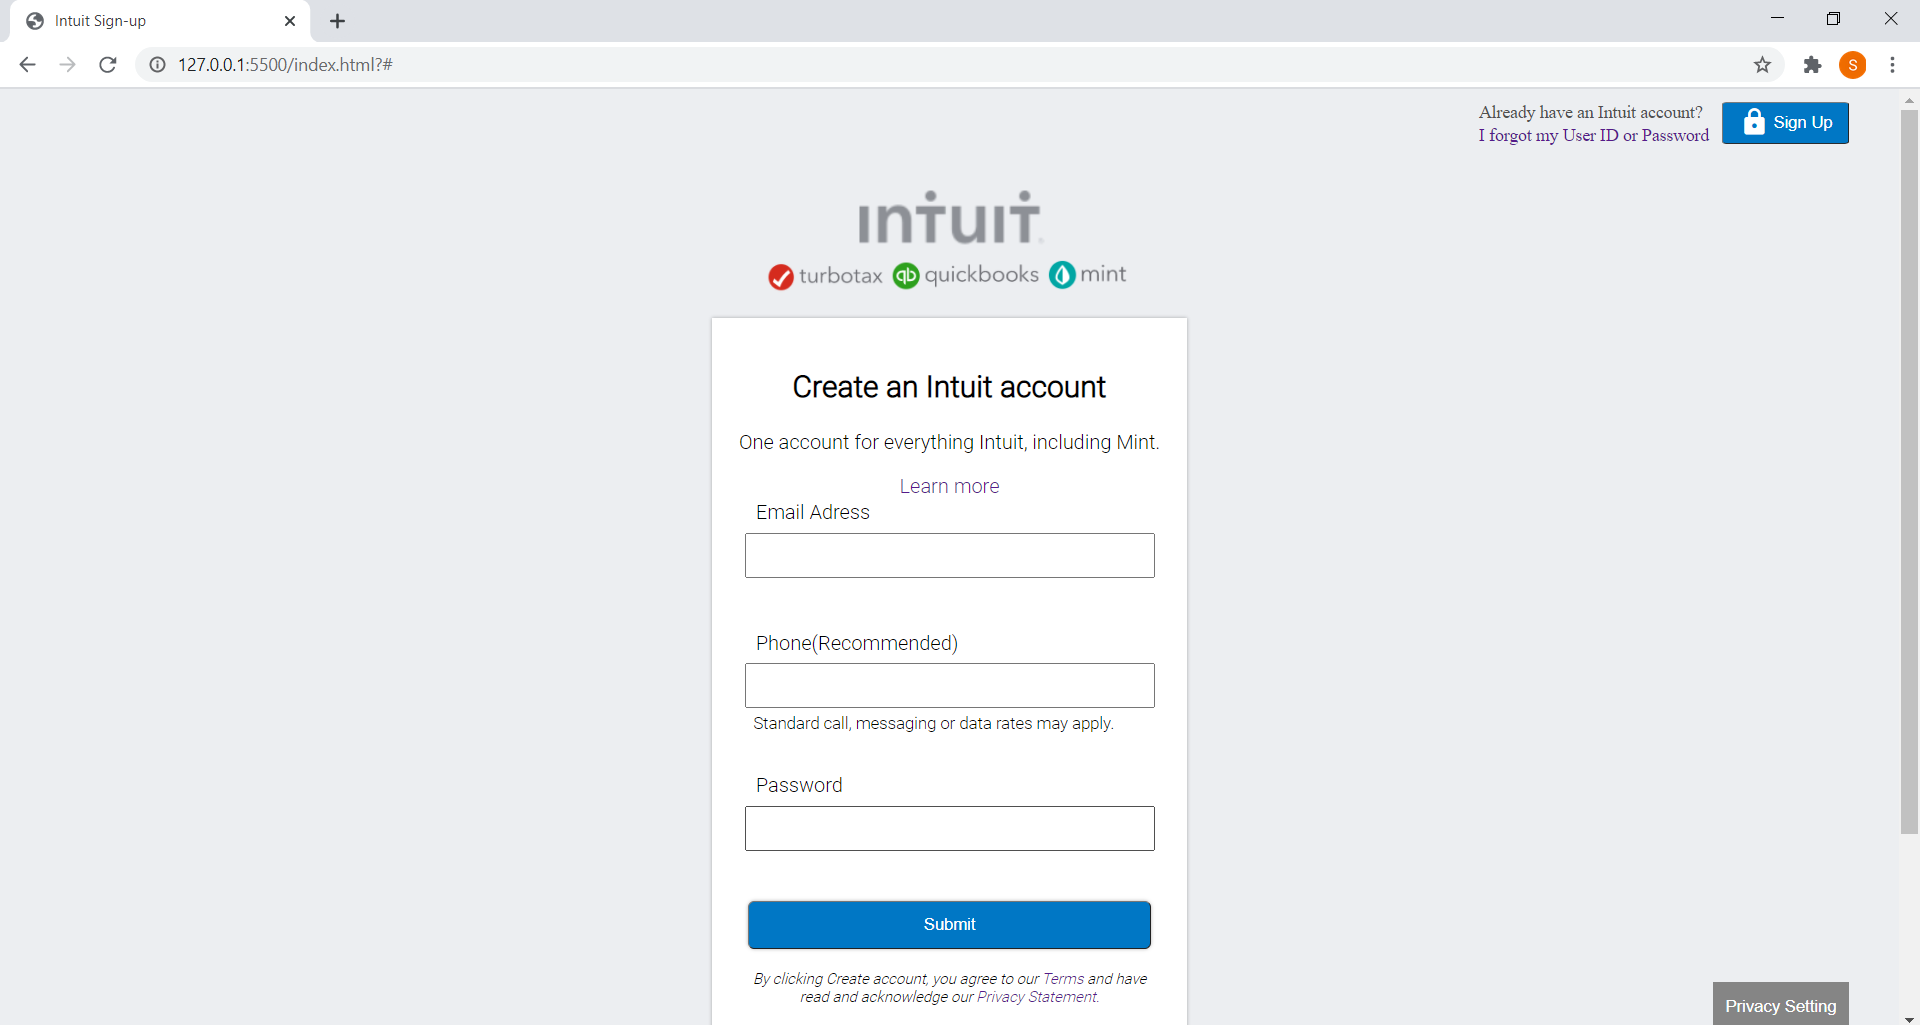Open the orange profile avatar S

point(1853,65)
